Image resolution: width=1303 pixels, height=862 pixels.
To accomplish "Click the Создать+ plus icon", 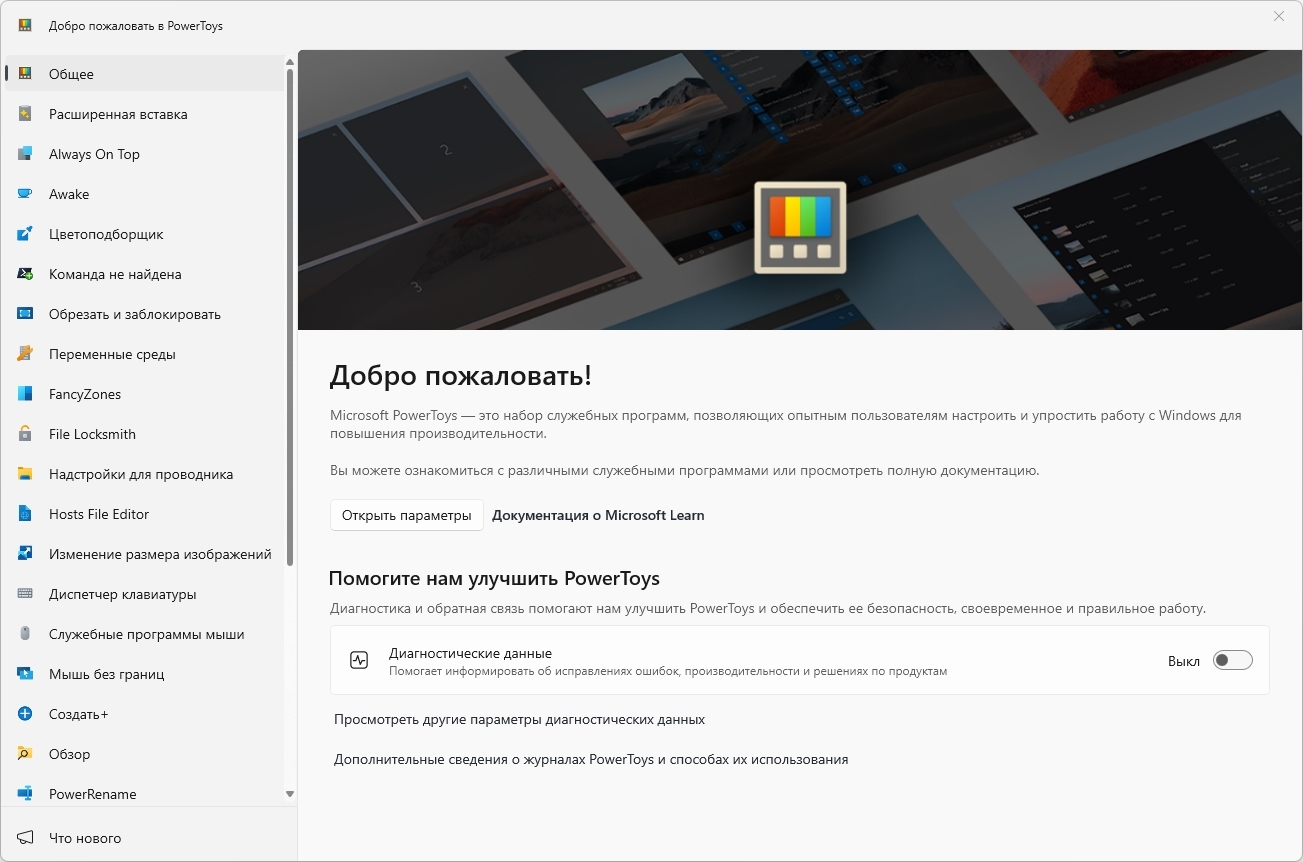I will coord(25,714).
